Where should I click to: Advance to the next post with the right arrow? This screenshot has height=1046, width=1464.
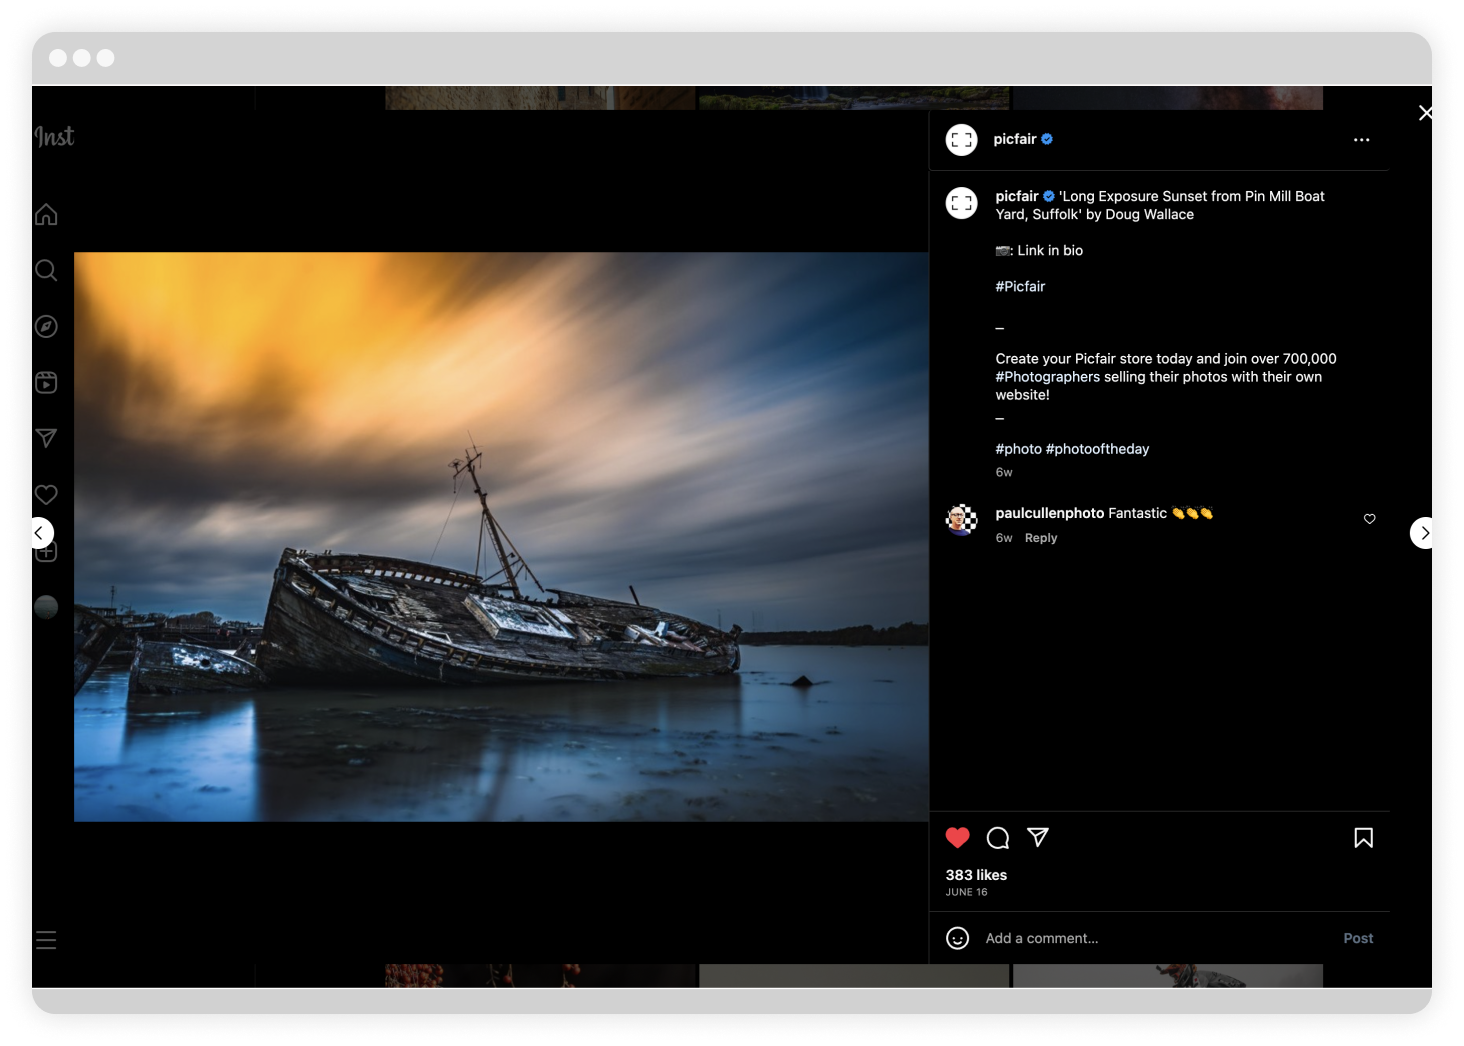pyautogui.click(x=1422, y=533)
